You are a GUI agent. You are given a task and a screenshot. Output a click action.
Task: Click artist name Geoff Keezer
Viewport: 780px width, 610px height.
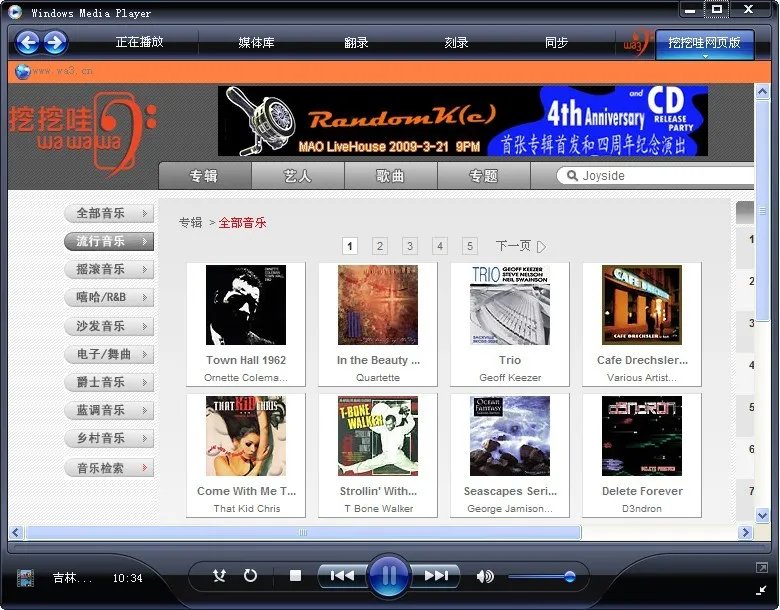(x=510, y=378)
